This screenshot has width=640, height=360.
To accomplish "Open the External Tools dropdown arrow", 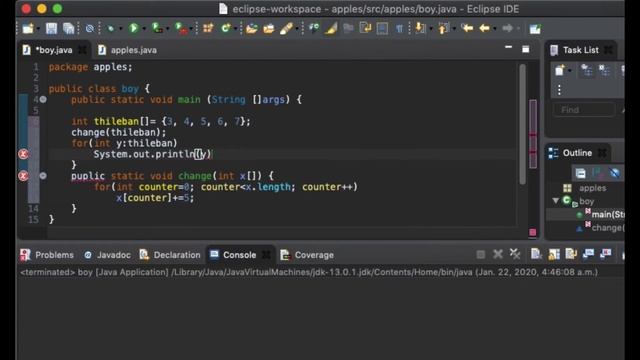I will pyautogui.click(x=191, y=29).
